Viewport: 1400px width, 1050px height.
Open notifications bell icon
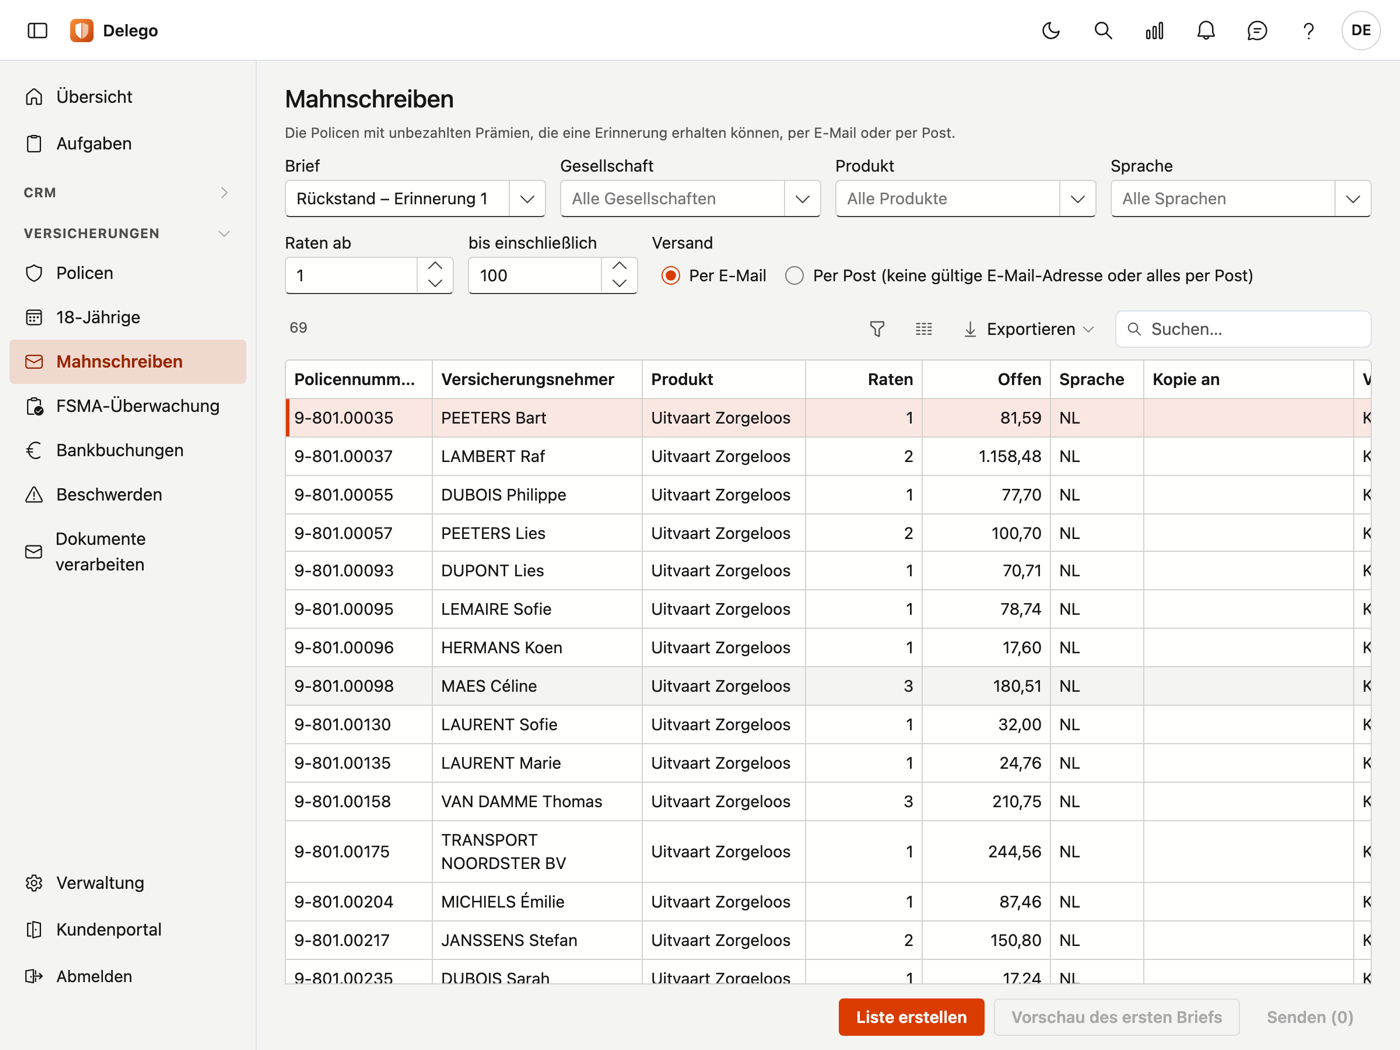click(1206, 30)
